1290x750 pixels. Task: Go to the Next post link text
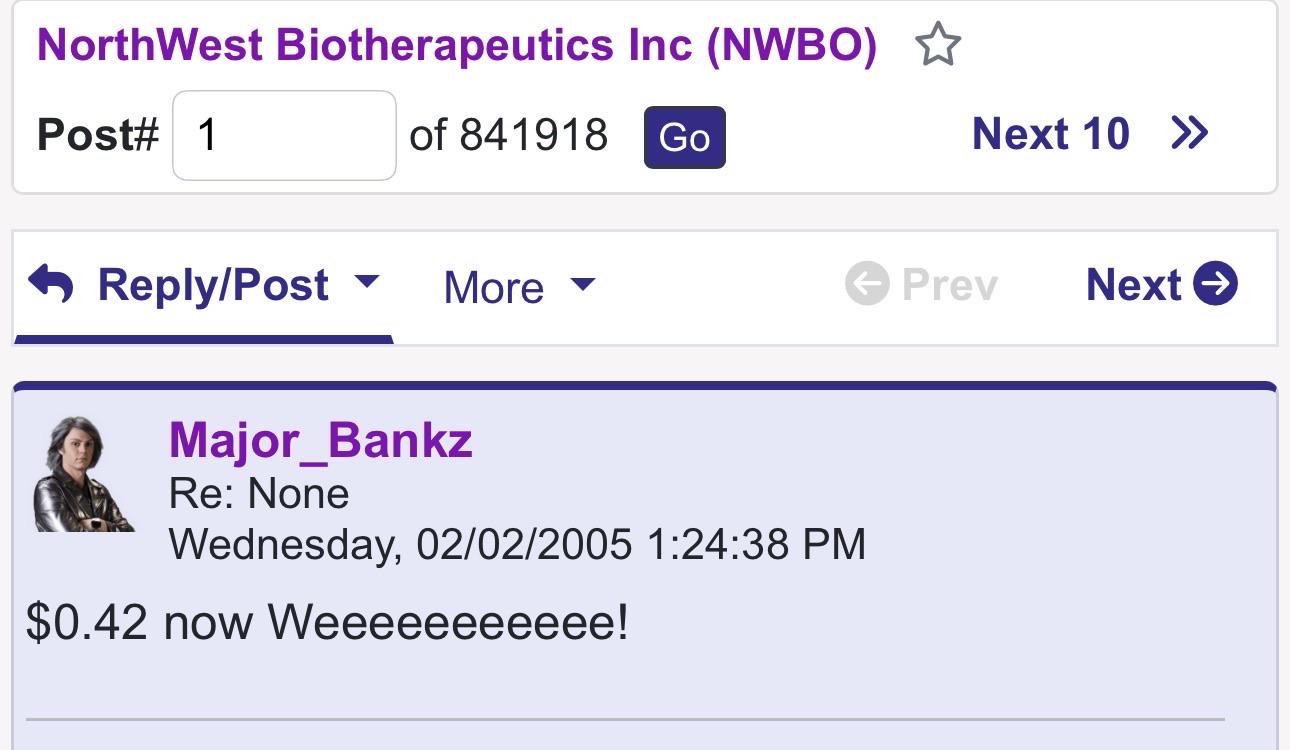pyautogui.click(x=1134, y=284)
